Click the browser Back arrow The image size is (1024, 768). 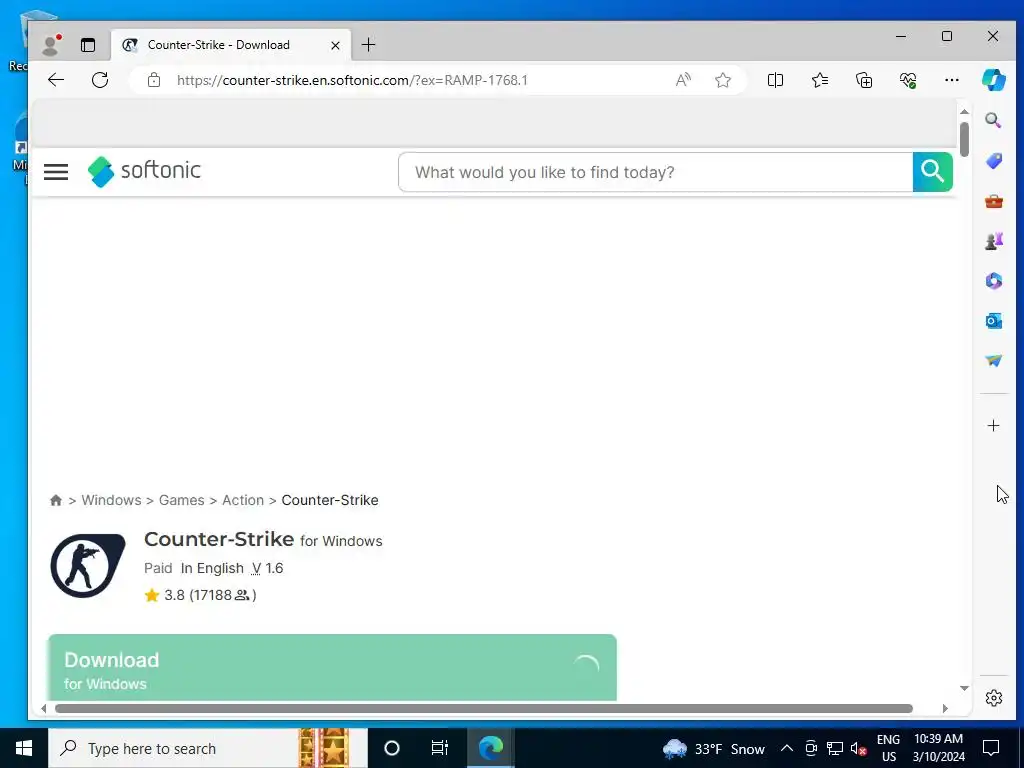pyautogui.click(x=56, y=80)
